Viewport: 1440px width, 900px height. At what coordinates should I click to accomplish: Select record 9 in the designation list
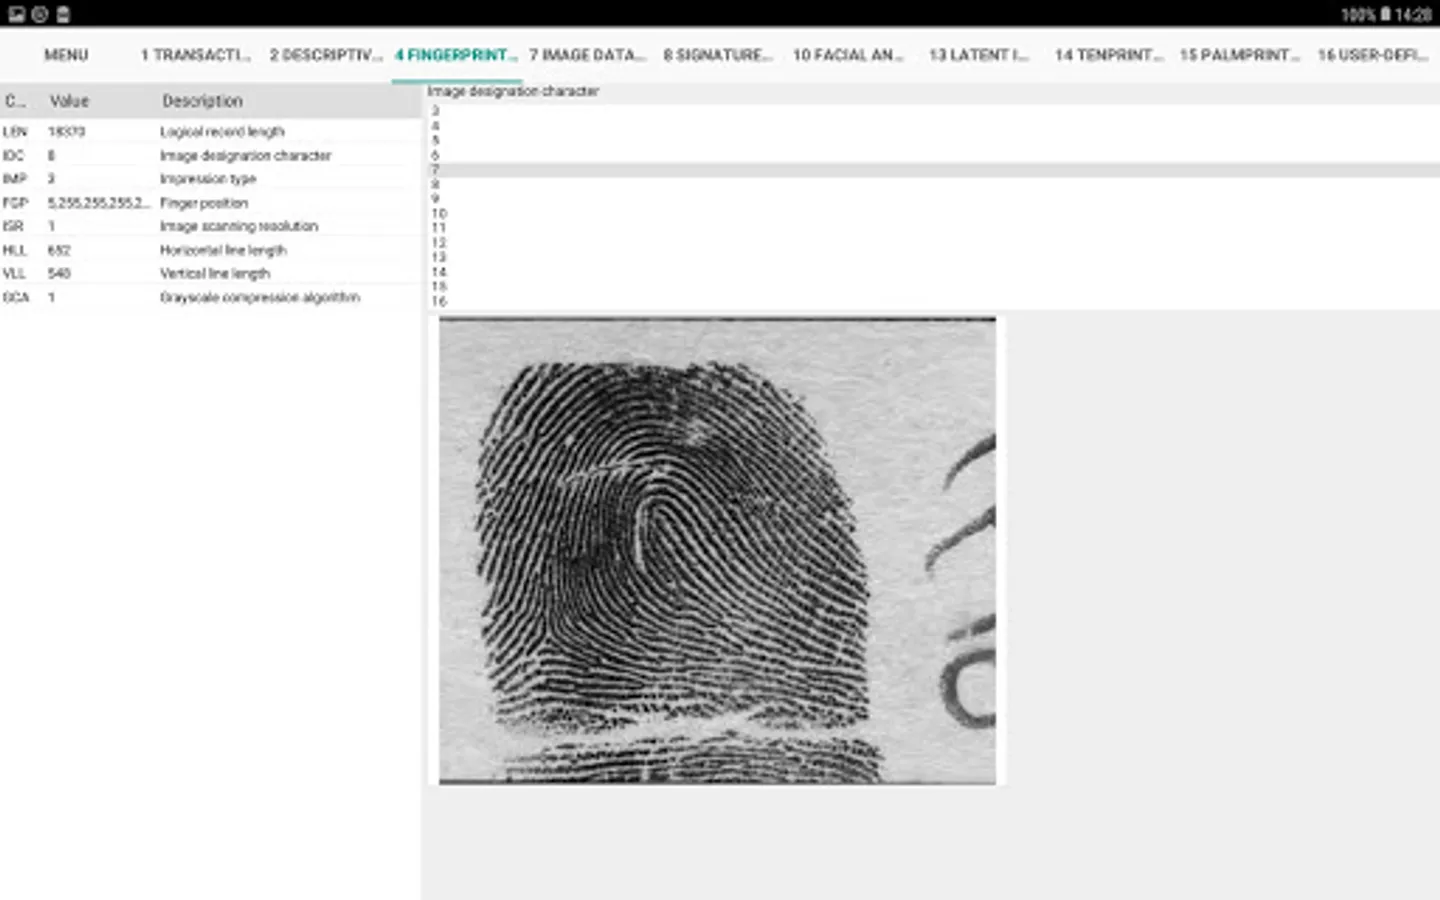pos(933,199)
